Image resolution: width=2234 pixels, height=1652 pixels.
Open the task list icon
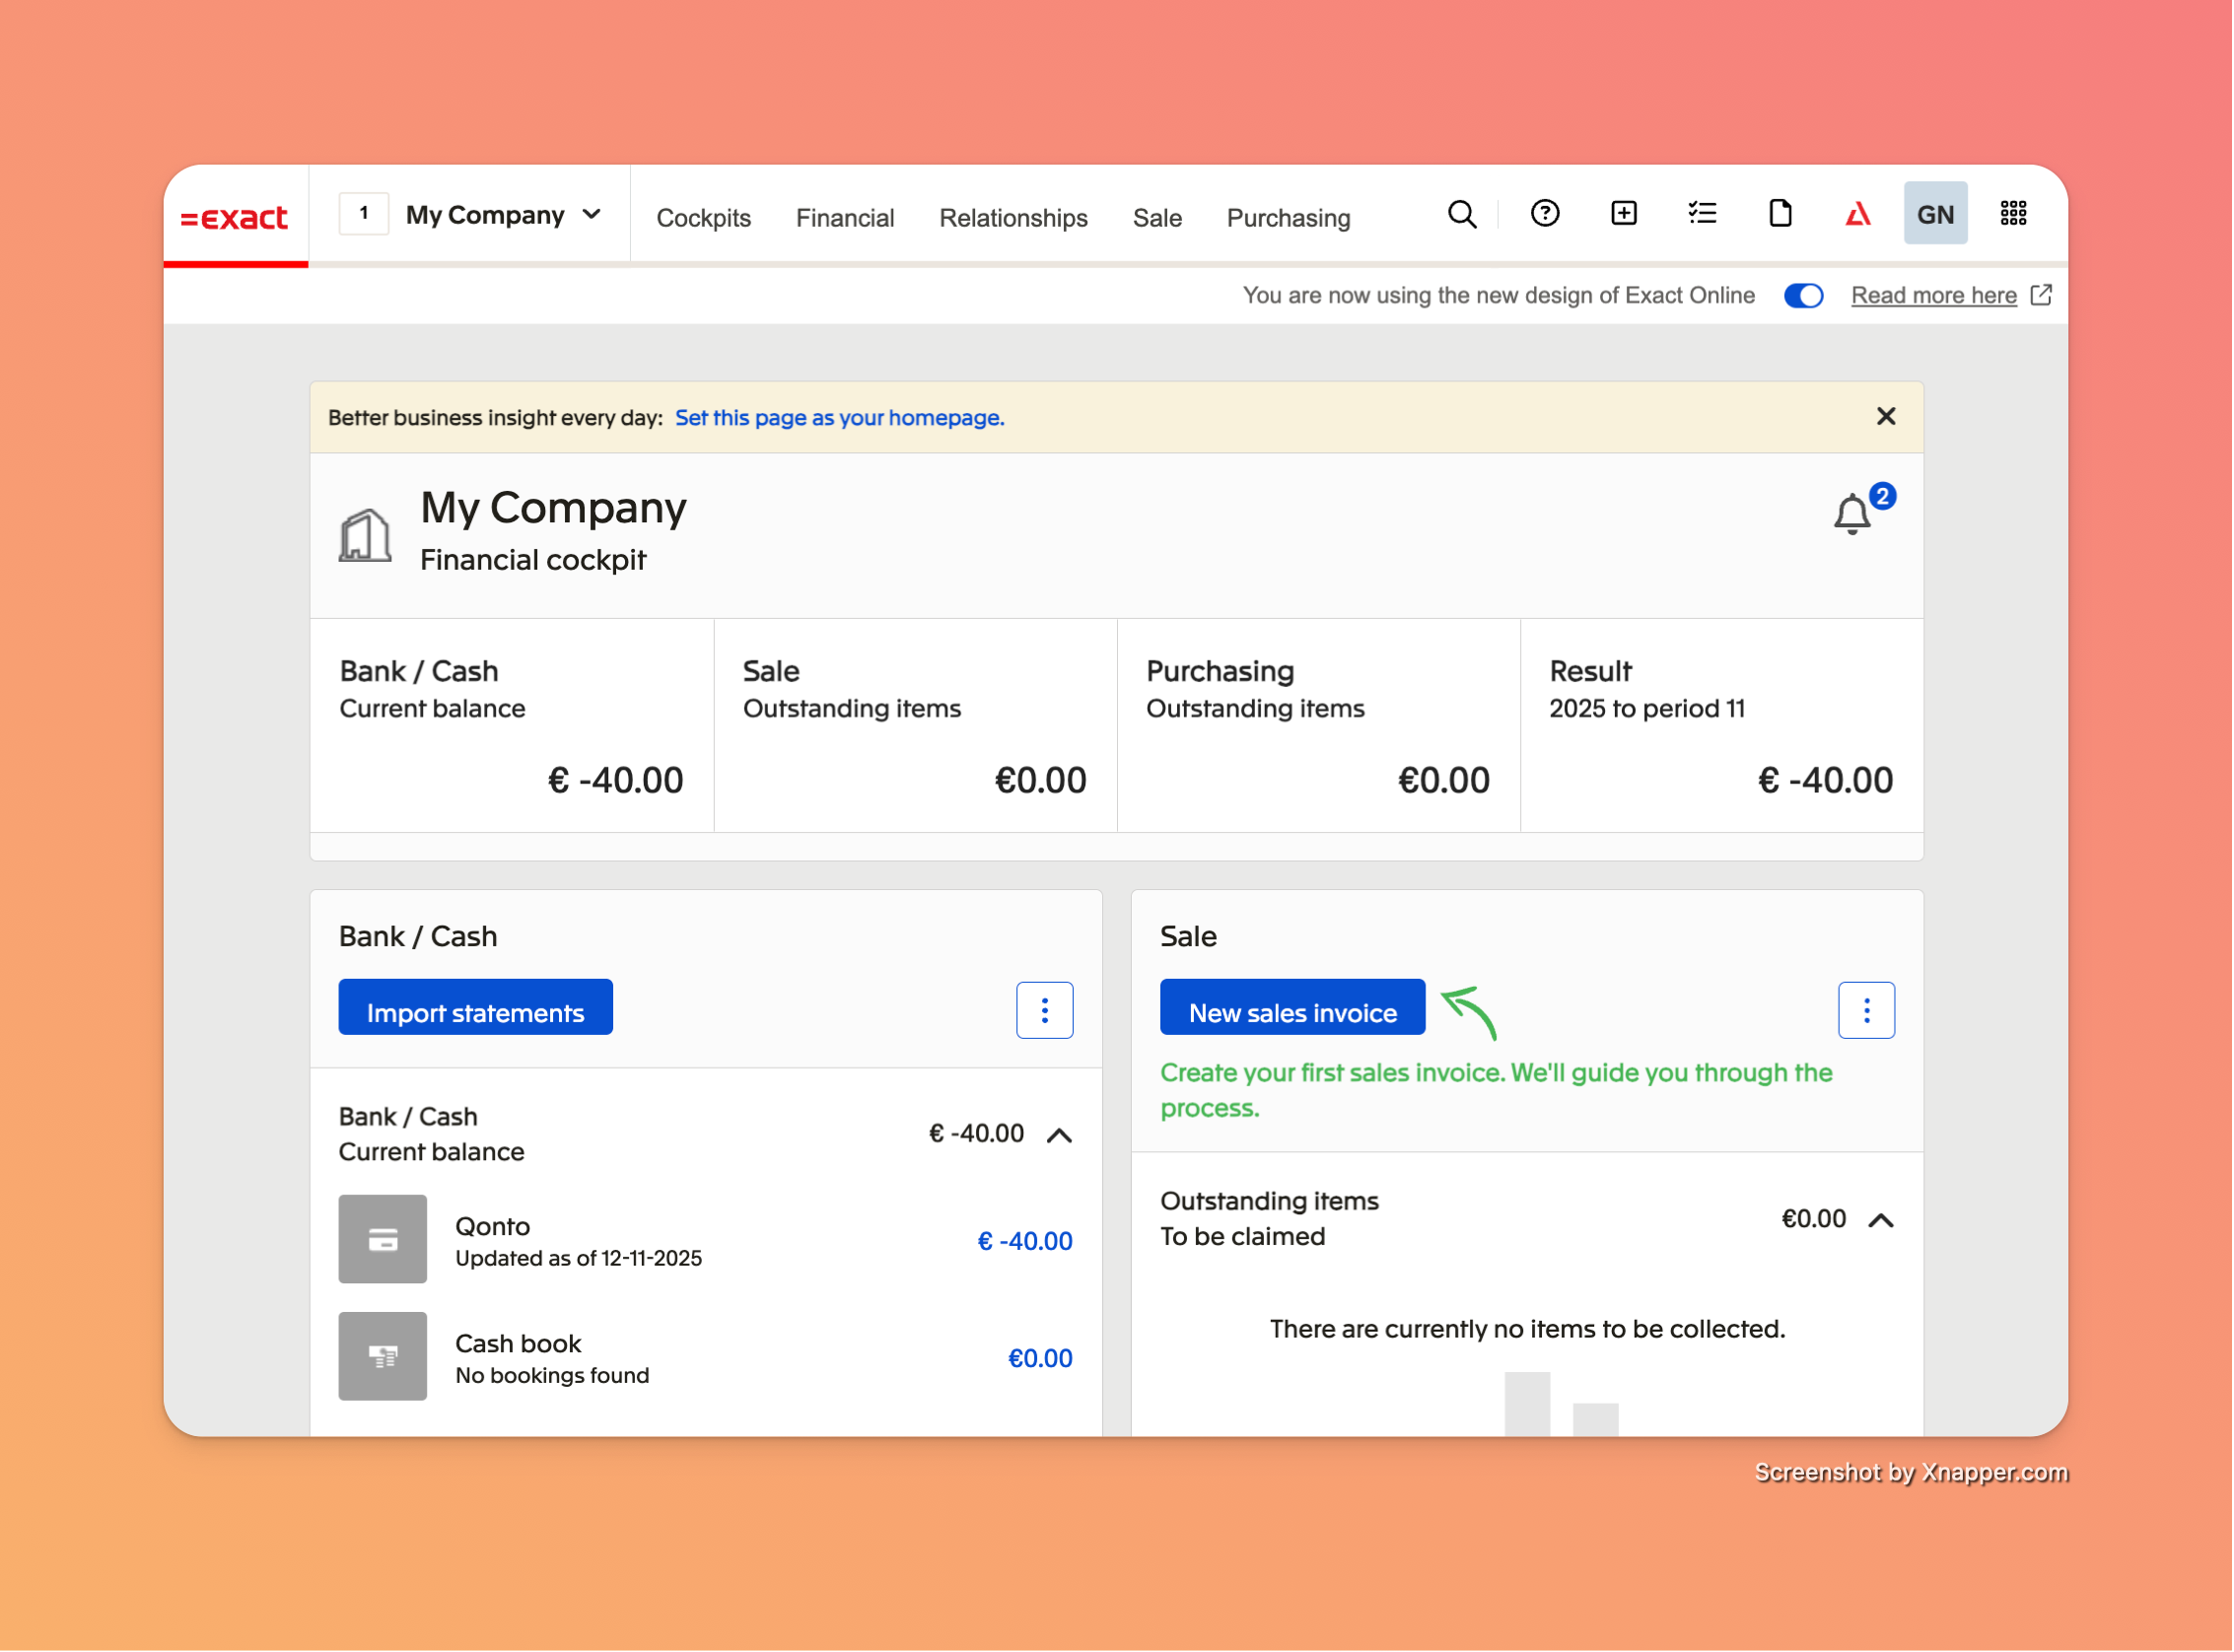(x=1702, y=213)
